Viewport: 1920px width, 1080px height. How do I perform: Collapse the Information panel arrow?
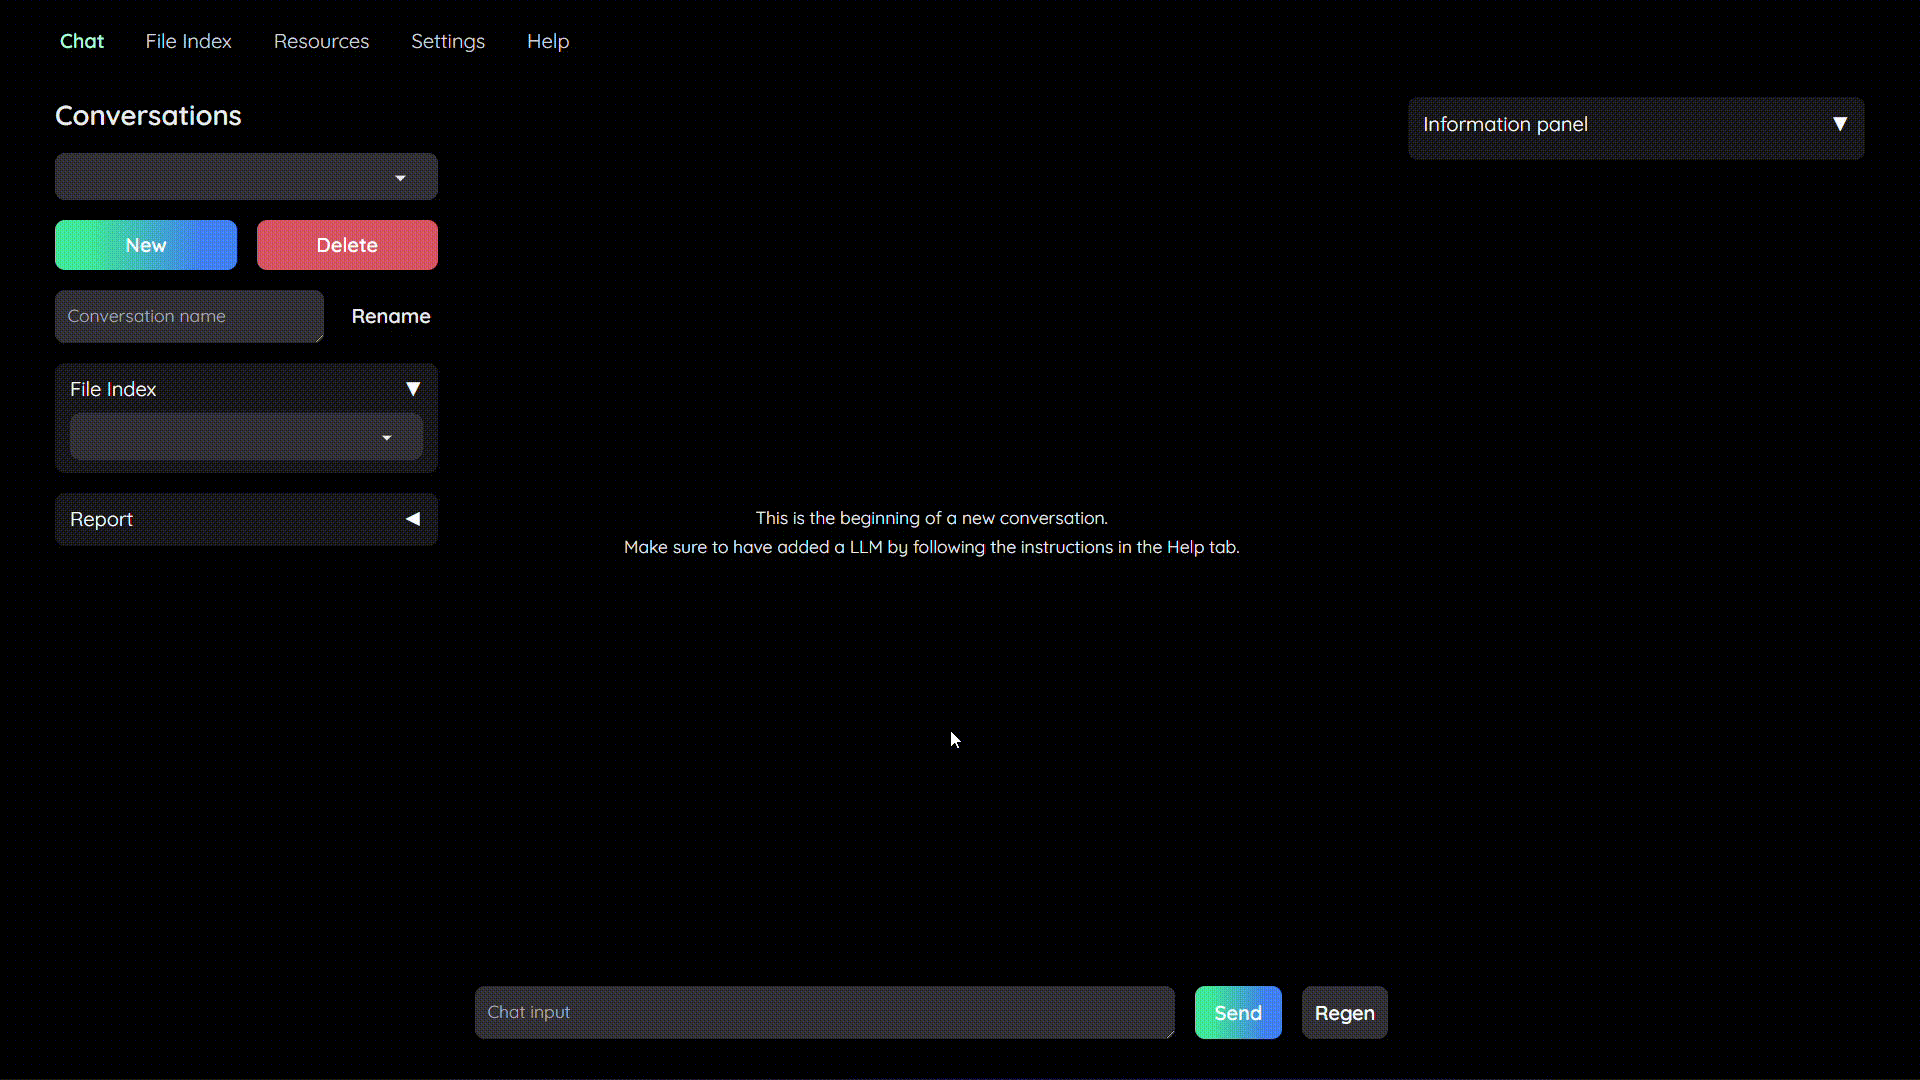coord(1839,124)
